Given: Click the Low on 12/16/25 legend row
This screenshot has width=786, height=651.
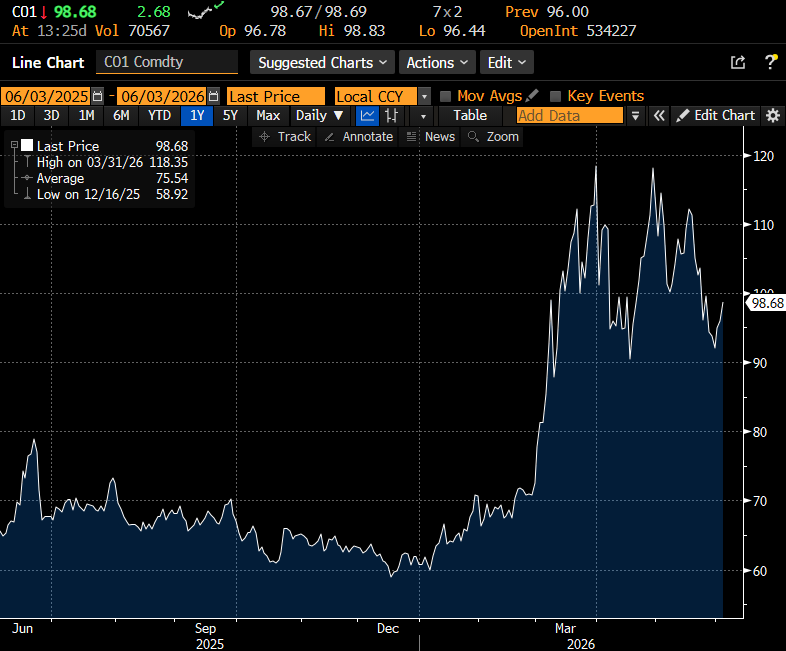Looking at the screenshot, I should [x=107, y=194].
